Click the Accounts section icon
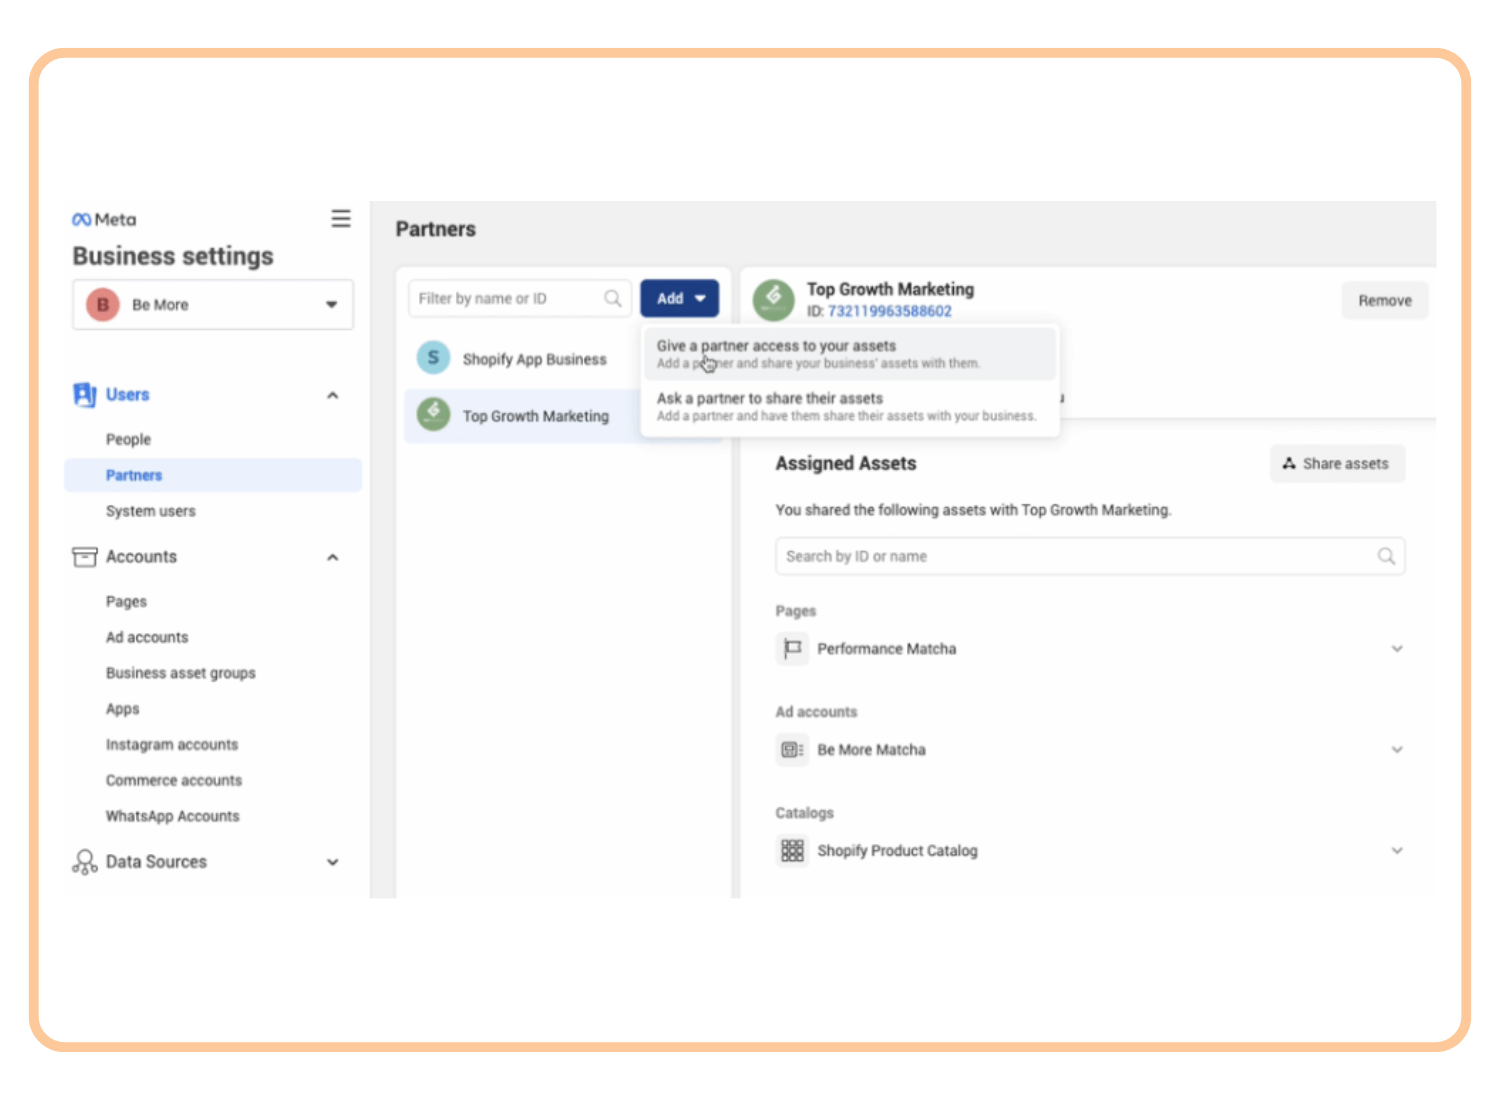 (85, 556)
